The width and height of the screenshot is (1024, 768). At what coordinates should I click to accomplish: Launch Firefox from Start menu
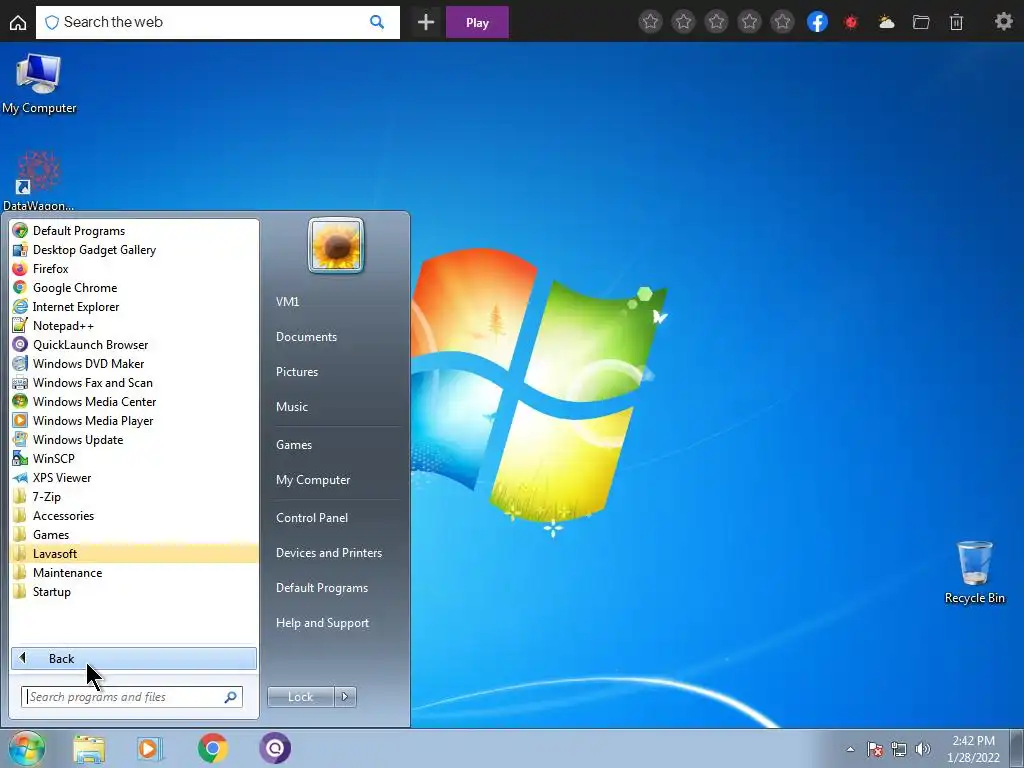point(134,268)
